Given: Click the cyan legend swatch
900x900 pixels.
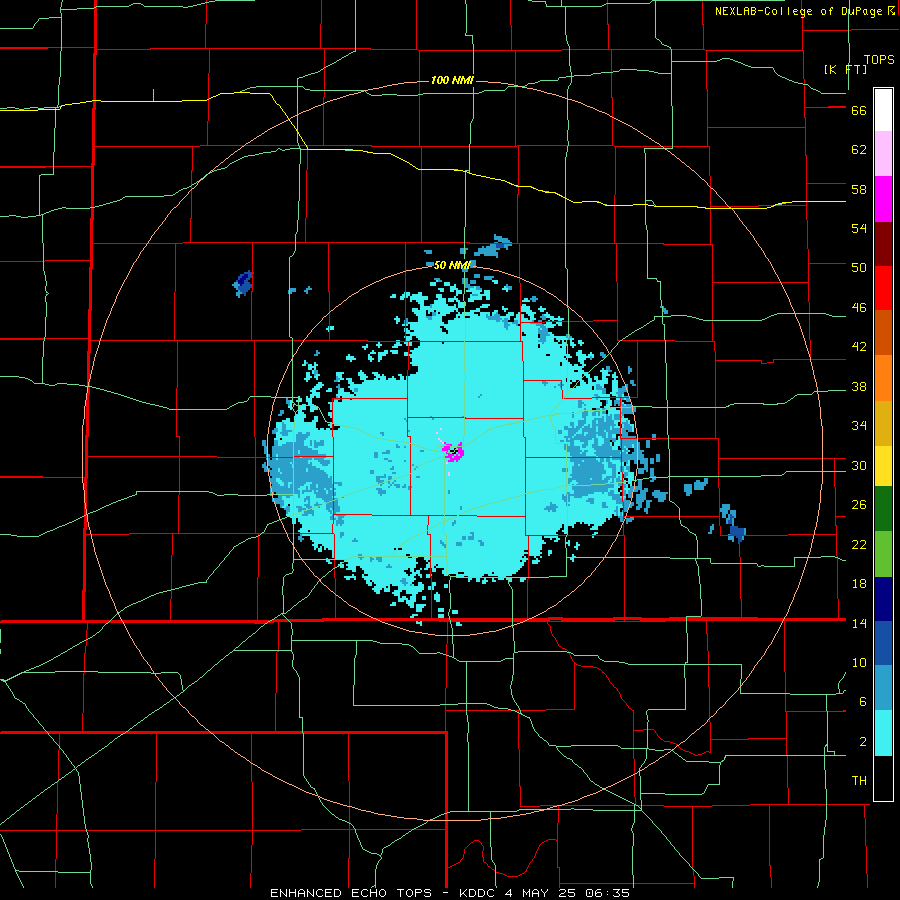Looking at the screenshot, I should pyautogui.click(x=883, y=733).
